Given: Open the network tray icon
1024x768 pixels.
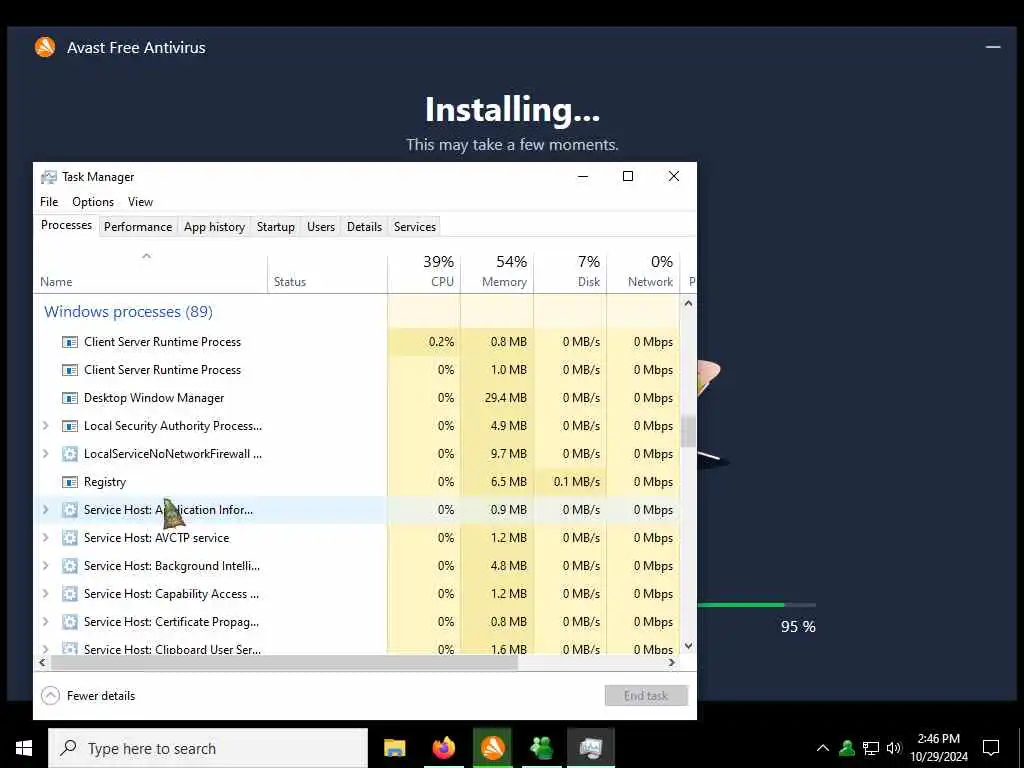Looking at the screenshot, I should [x=871, y=748].
